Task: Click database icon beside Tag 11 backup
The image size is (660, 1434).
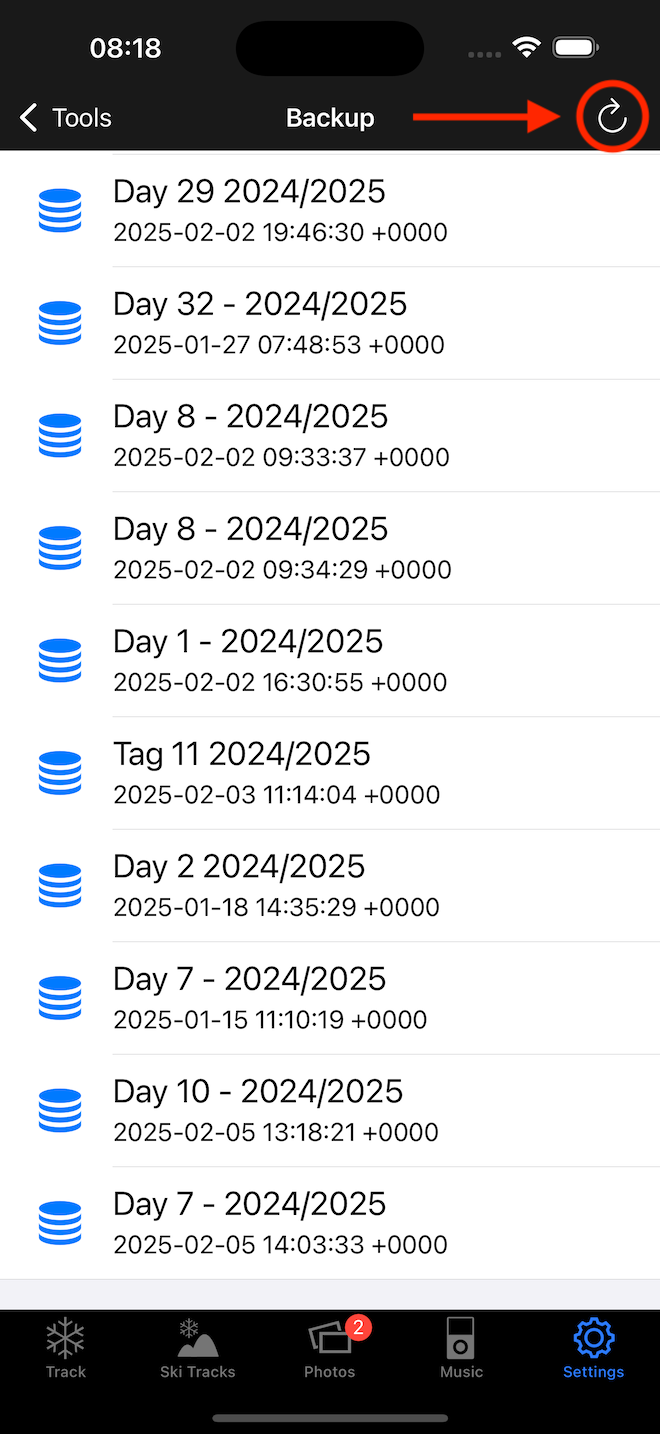Action: (x=60, y=773)
